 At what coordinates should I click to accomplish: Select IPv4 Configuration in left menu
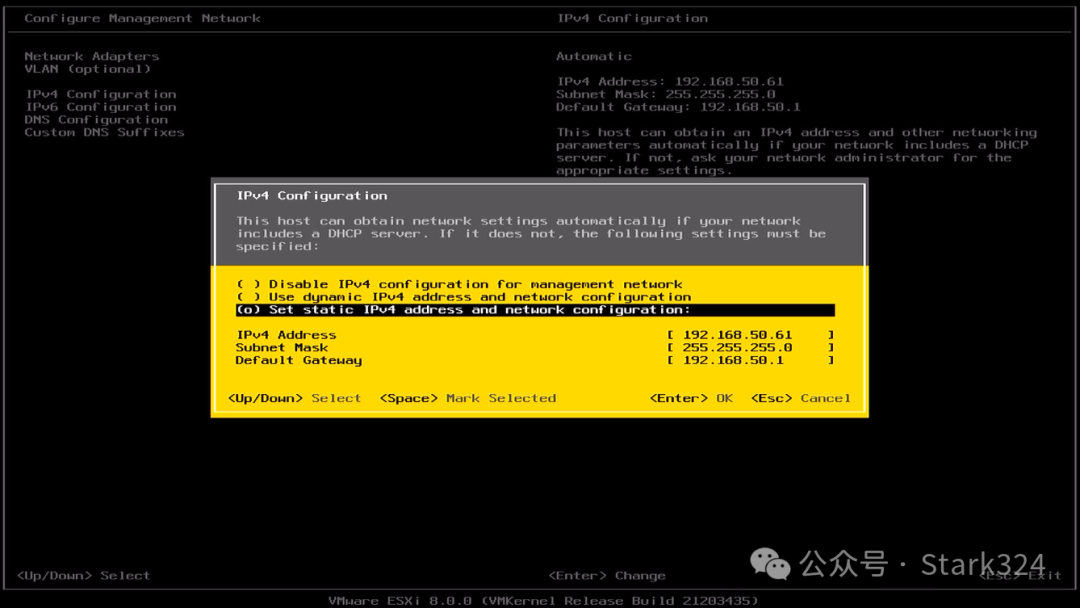101,94
